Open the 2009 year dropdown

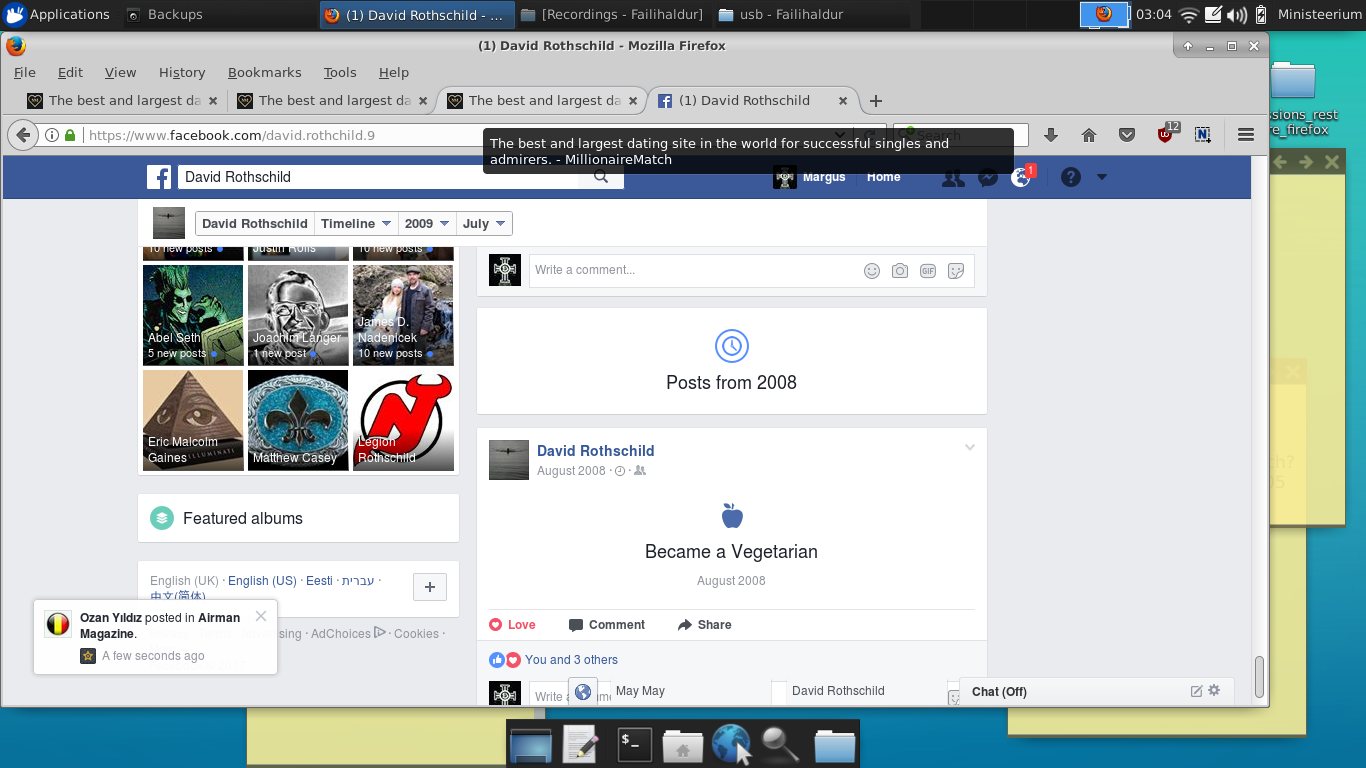click(427, 224)
